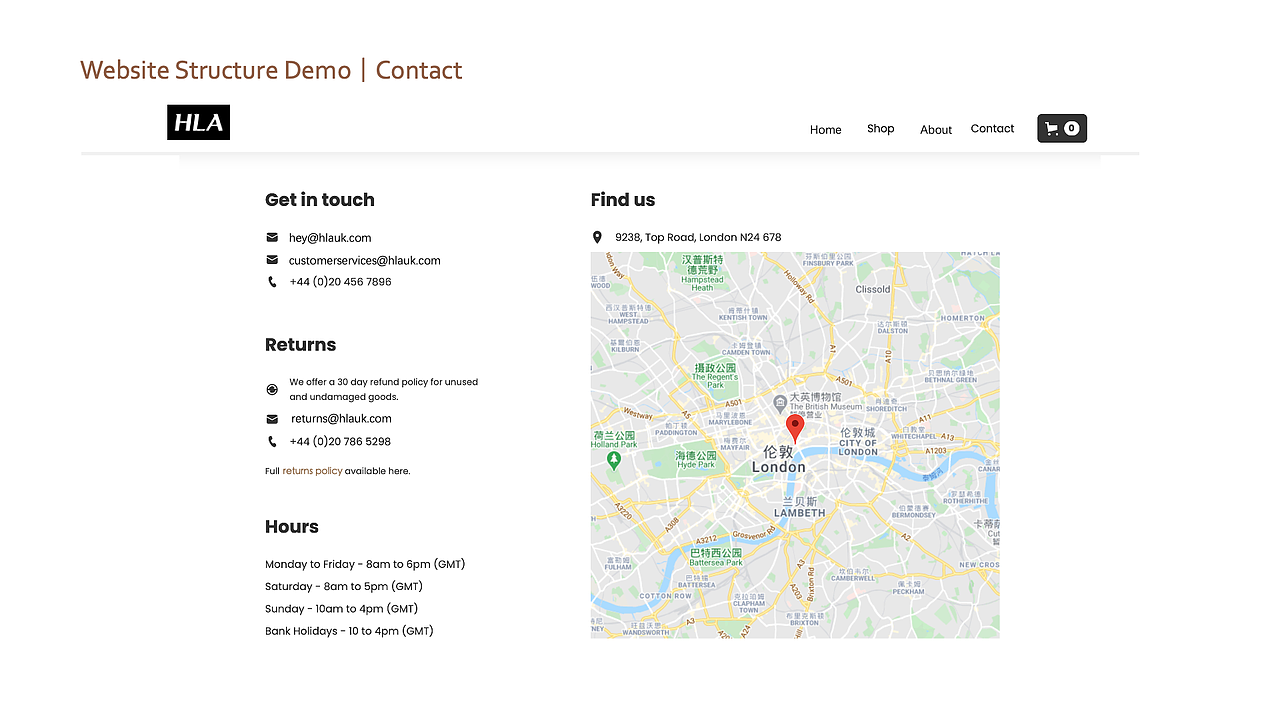Open the returns policy link

click(312, 471)
